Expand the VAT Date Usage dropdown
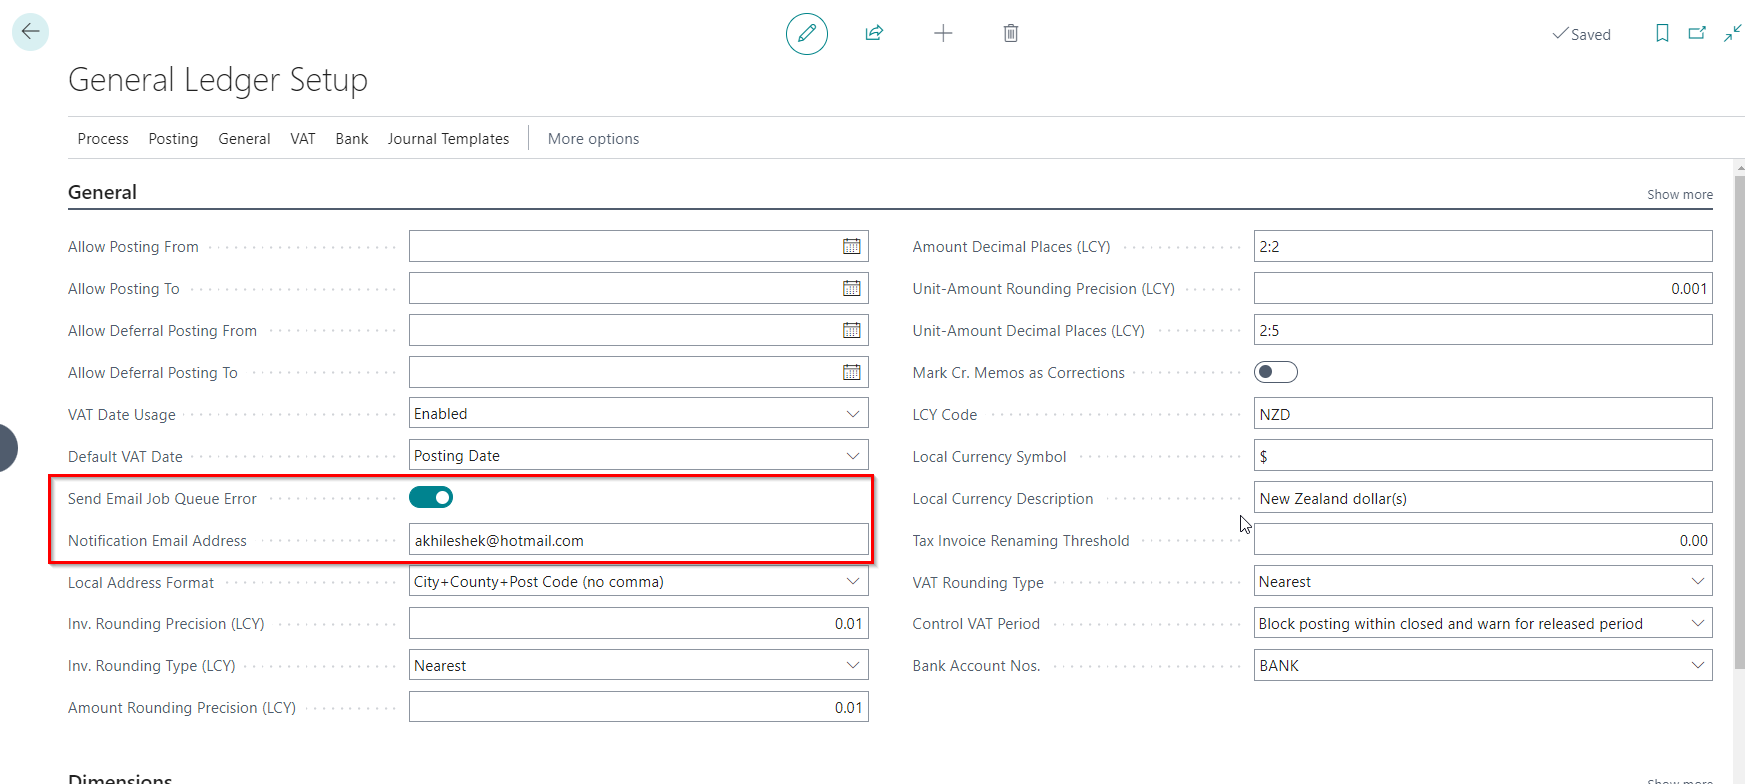This screenshot has height=784, width=1745. point(852,414)
